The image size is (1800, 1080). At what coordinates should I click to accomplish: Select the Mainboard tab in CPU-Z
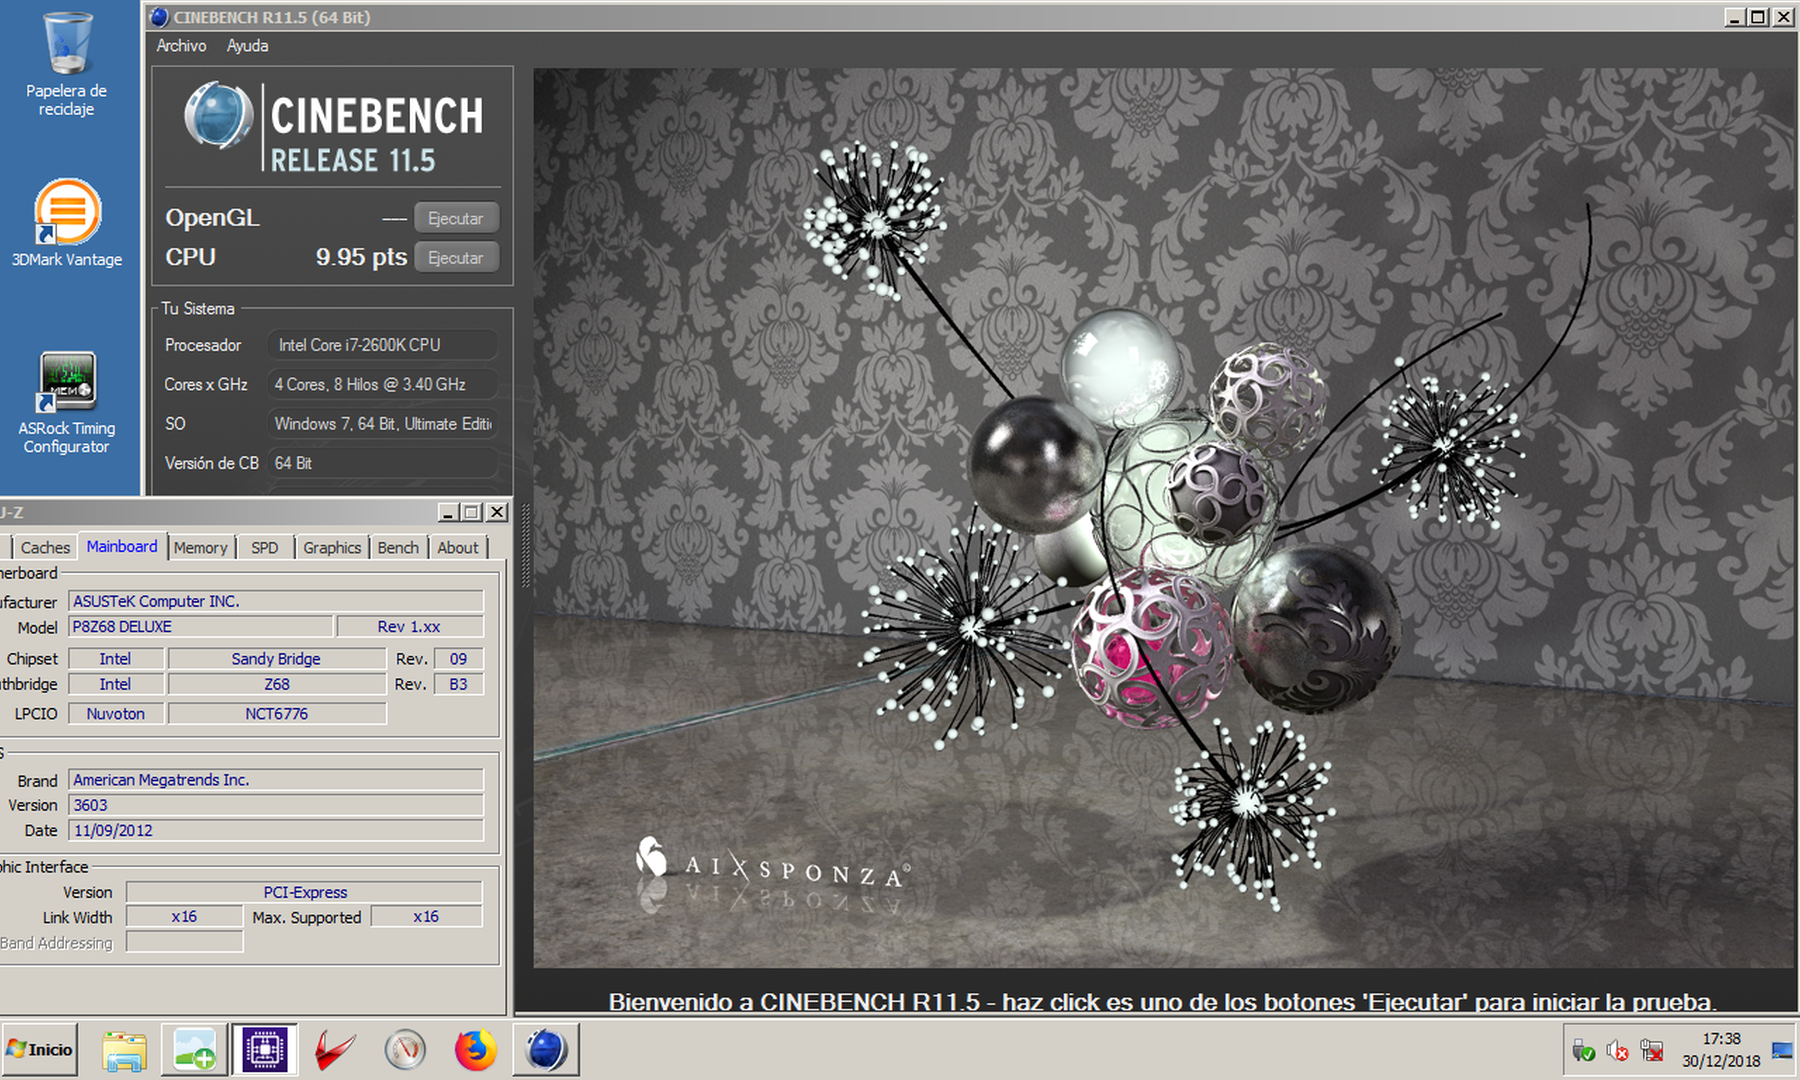pyautogui.click(x=122, y=546)
